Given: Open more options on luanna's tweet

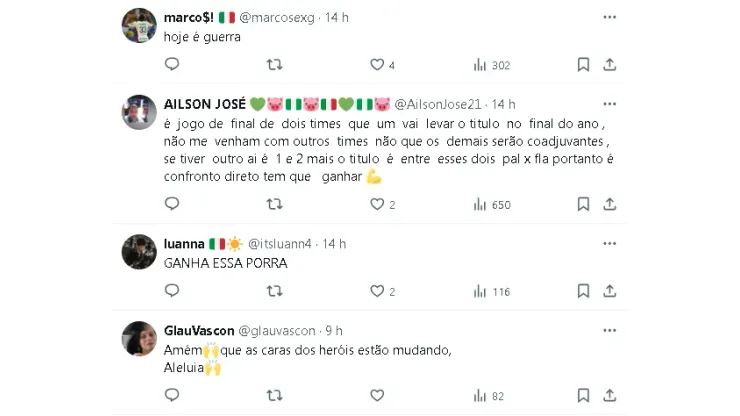Looking at the screenshot, I should point(610,244).
